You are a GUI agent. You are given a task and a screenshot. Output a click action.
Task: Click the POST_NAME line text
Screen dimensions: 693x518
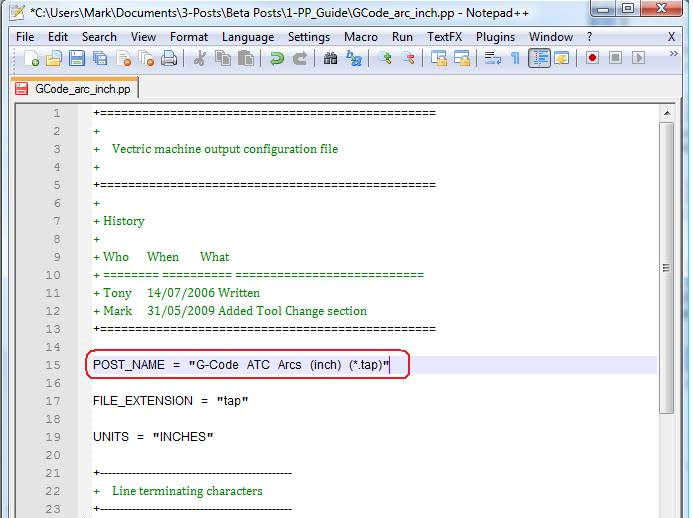point(241,365)
